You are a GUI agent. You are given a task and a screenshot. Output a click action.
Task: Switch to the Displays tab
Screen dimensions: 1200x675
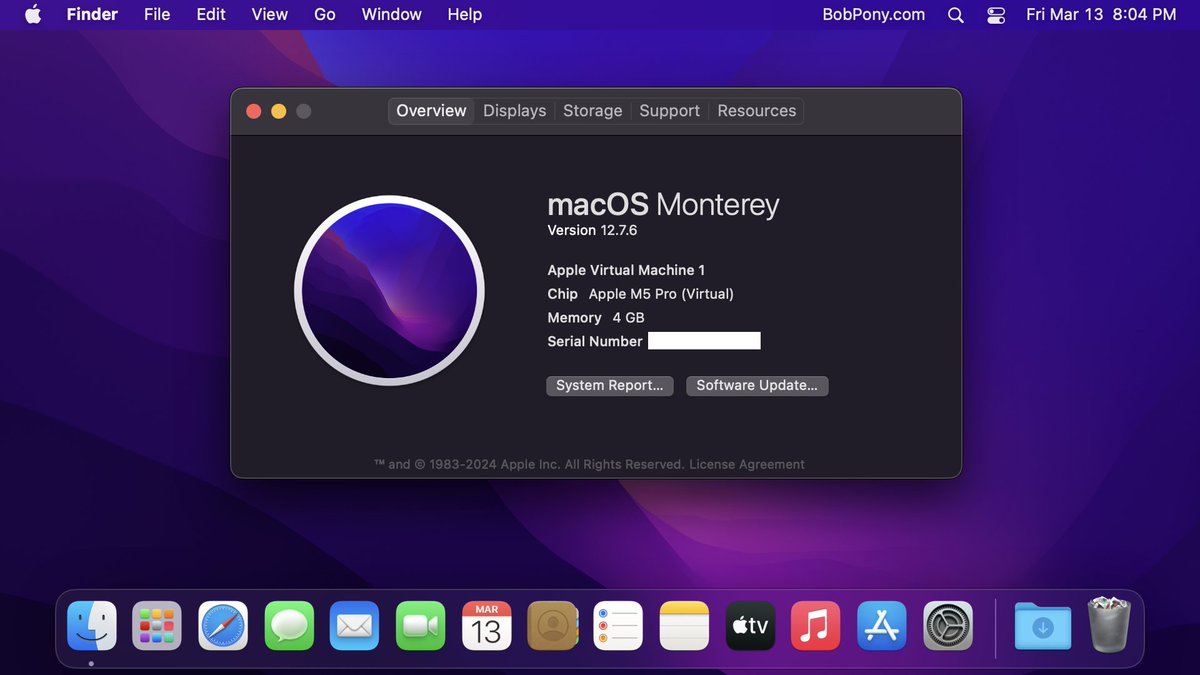pyautogui.click(x=515, y=111)
